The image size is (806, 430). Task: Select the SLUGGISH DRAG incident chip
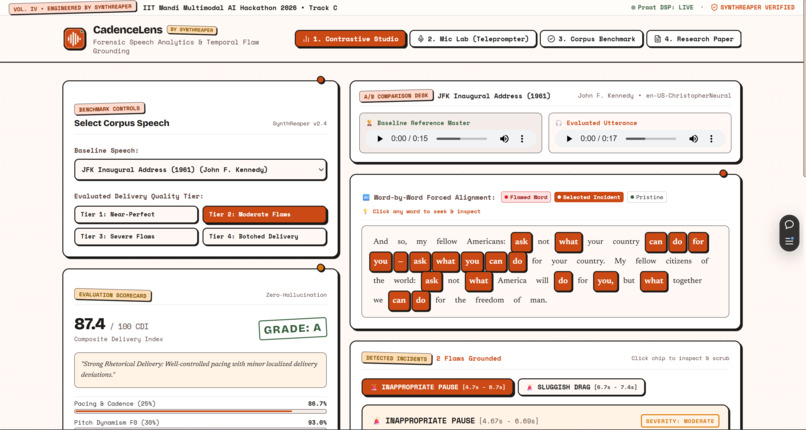(581, 387)
